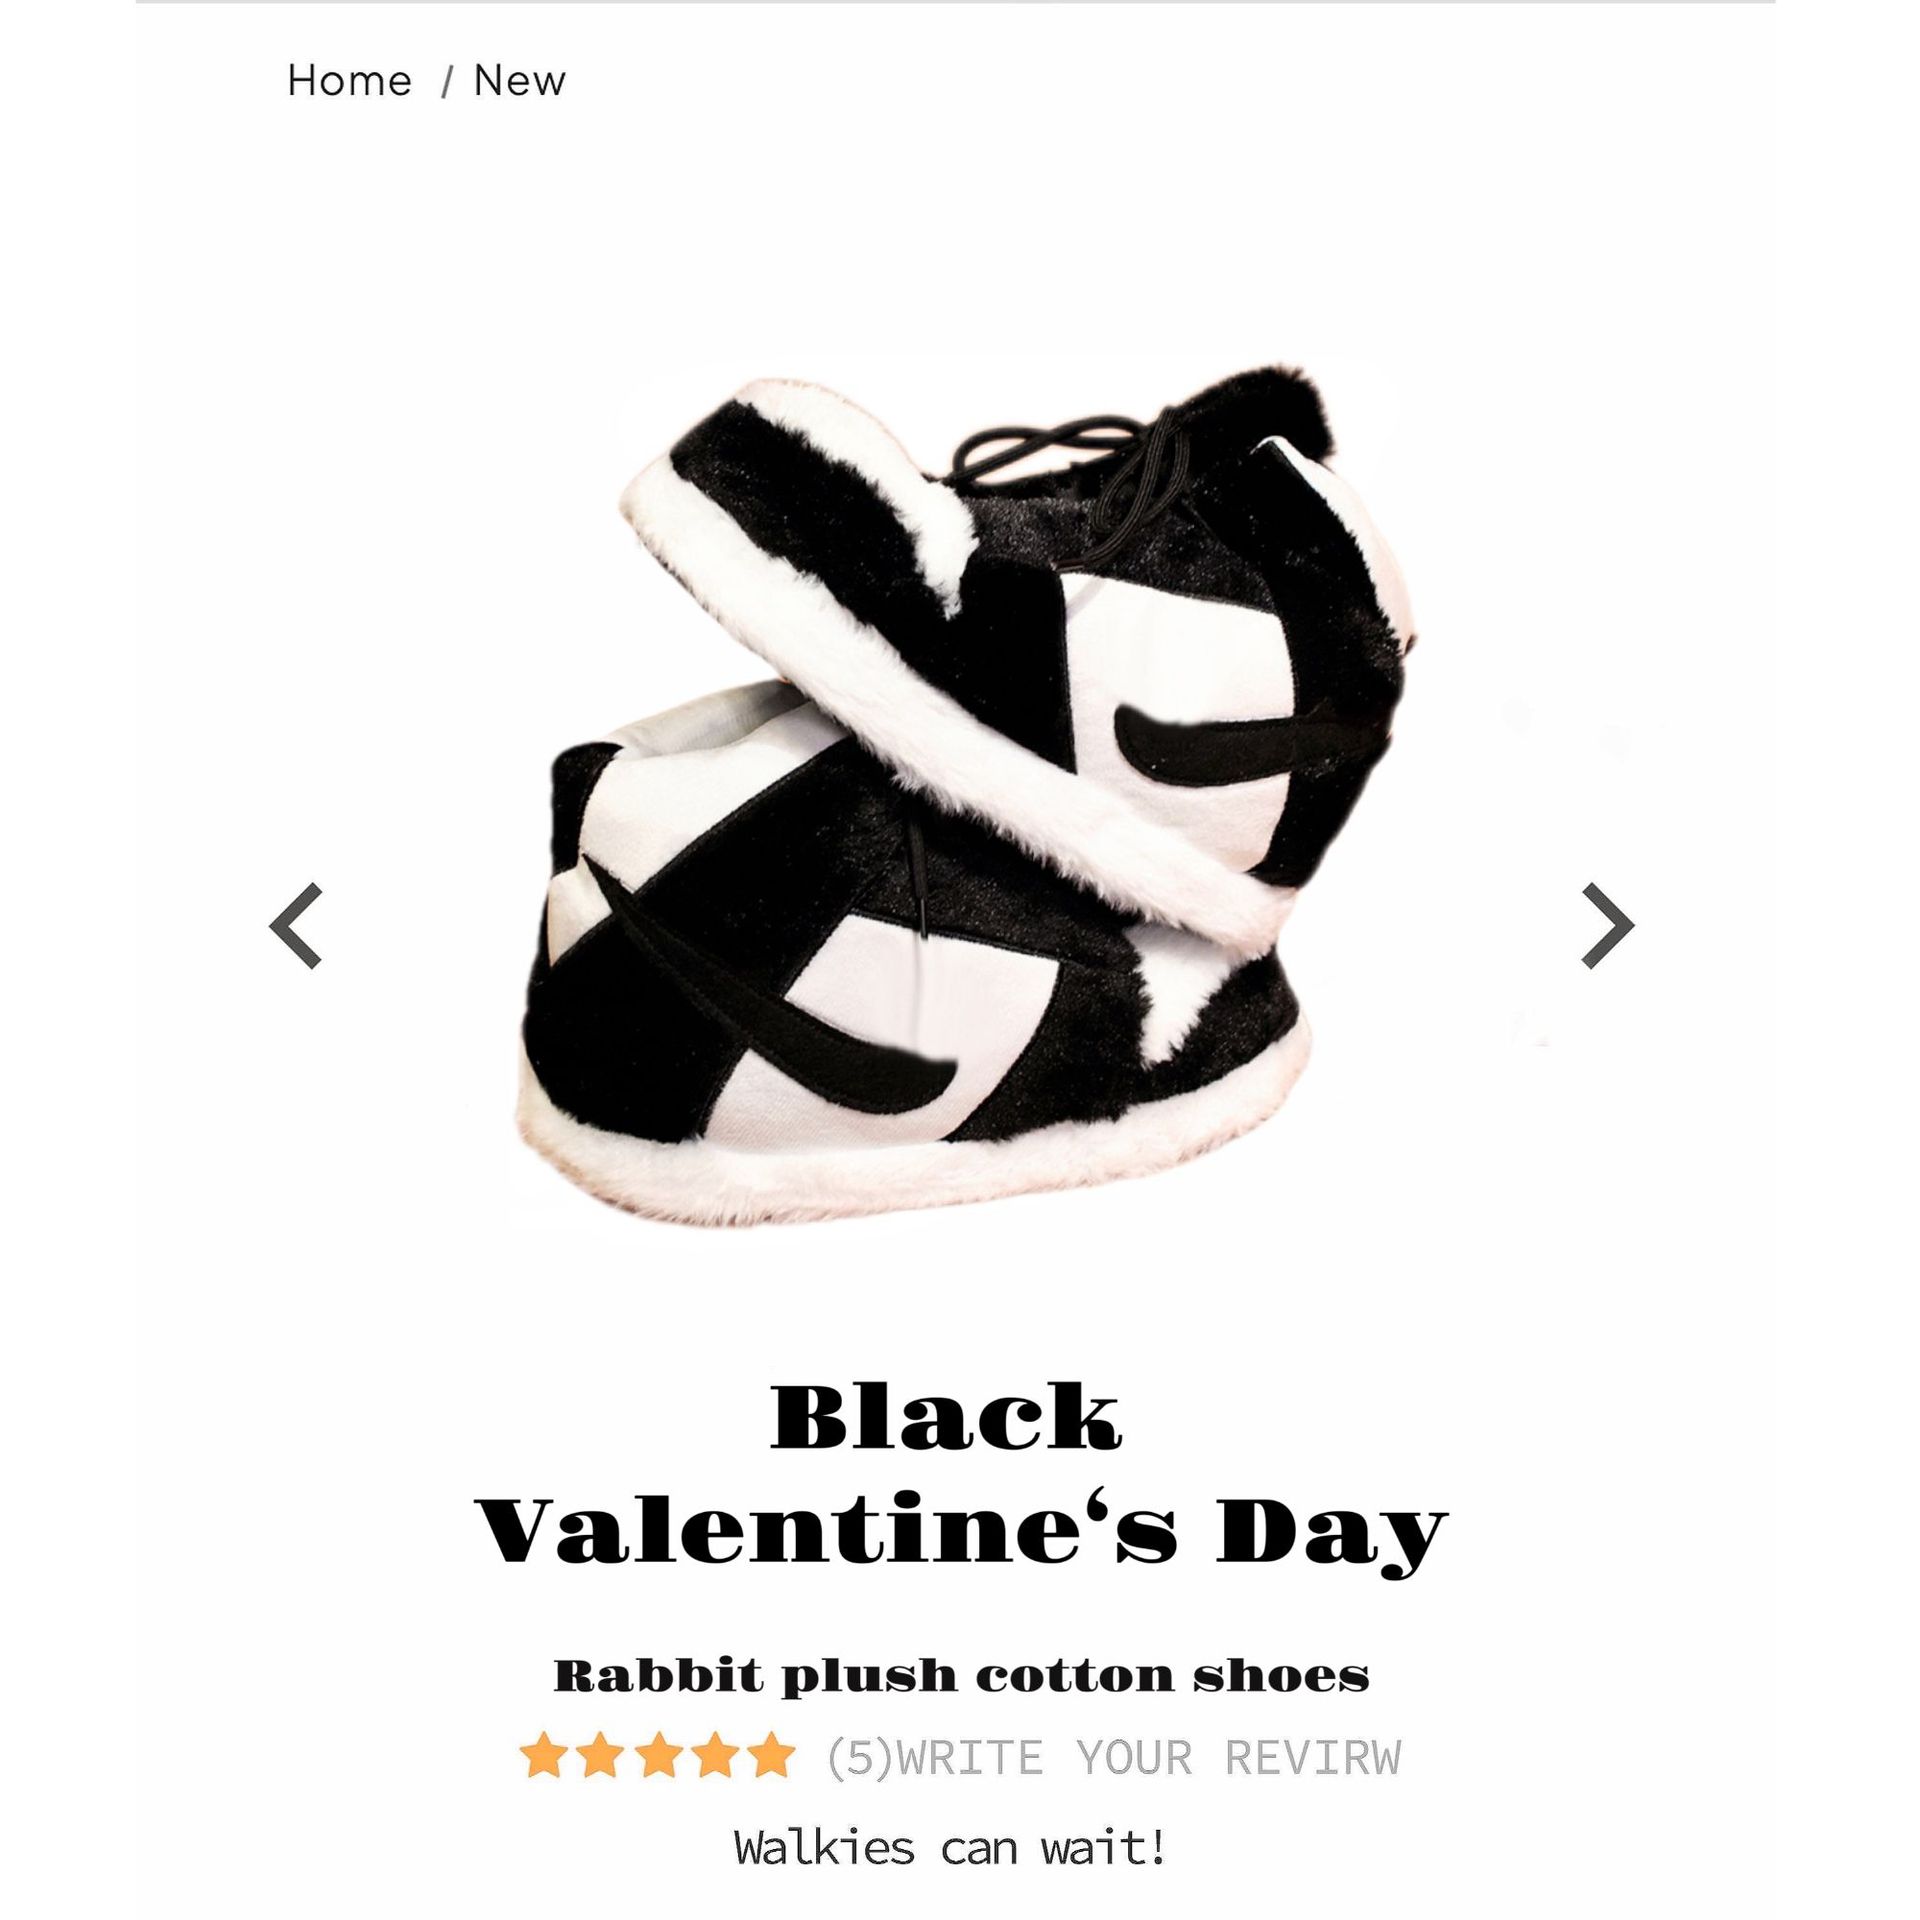
Task: Advance to the next product image
Action: coord(1607,926)
